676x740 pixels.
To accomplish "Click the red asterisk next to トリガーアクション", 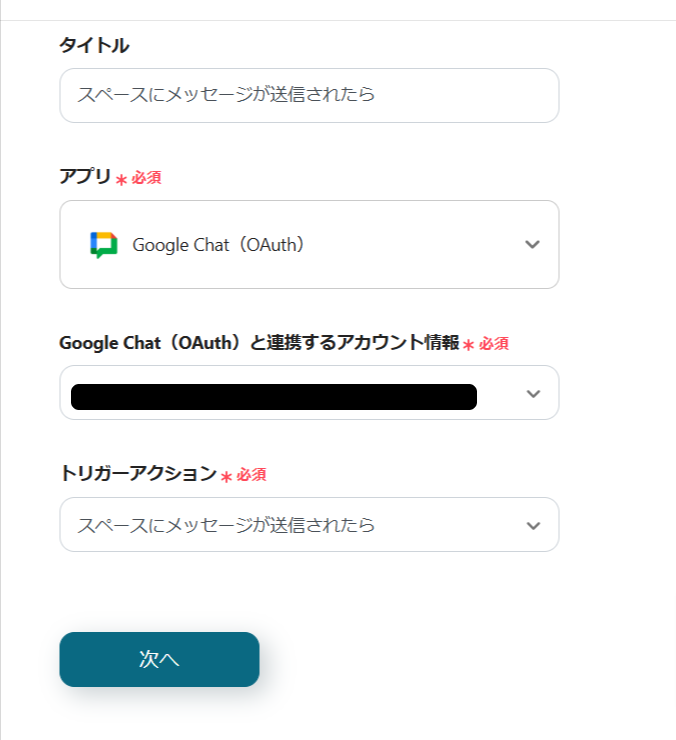I will tap(227, 477).
